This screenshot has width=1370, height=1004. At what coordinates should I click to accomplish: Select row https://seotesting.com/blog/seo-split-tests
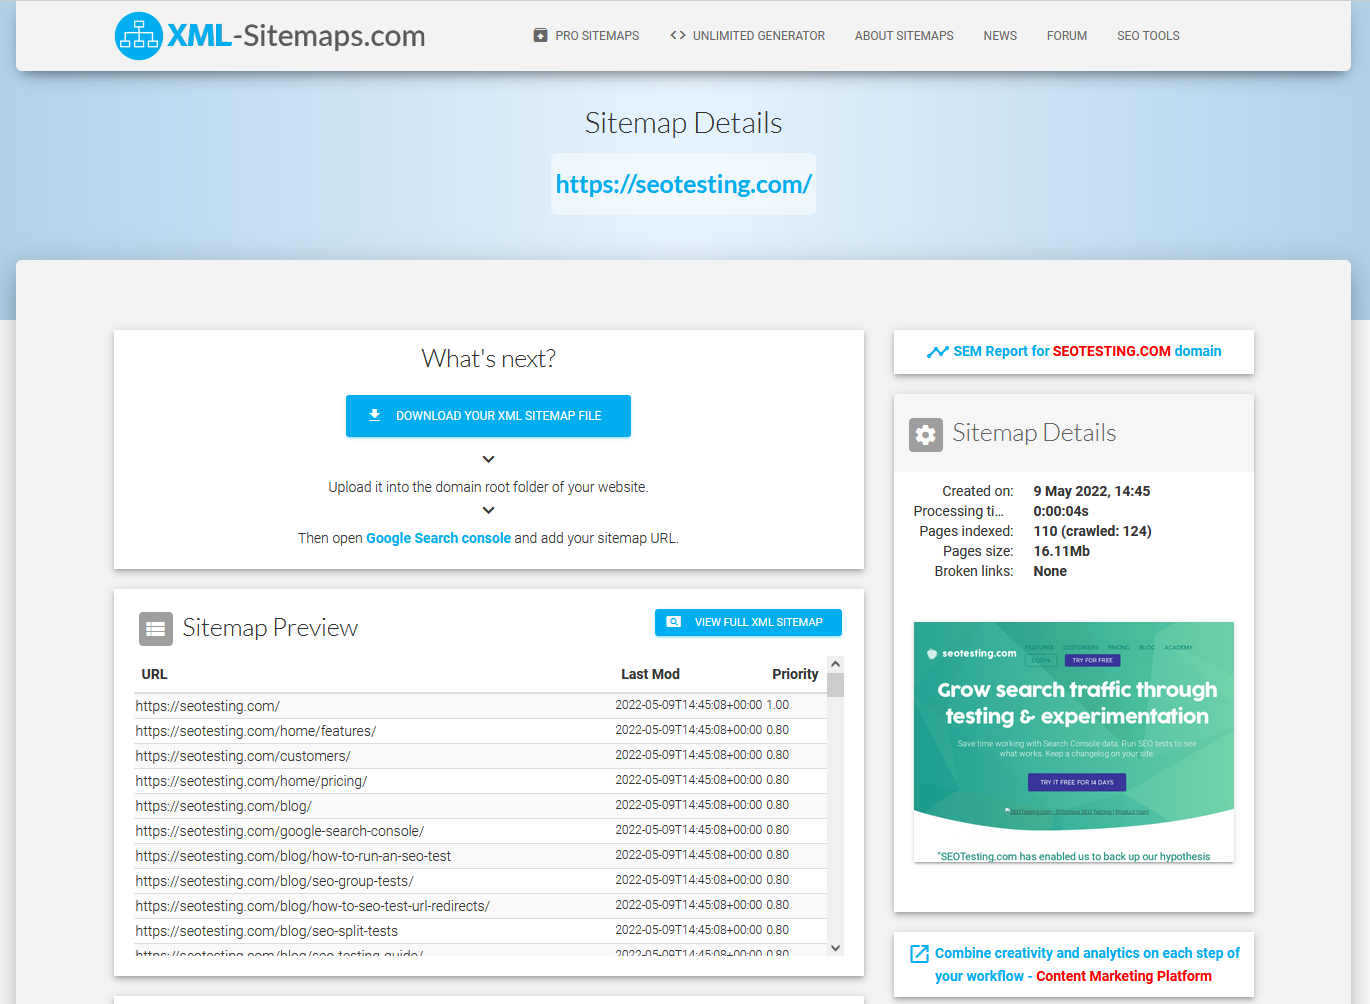tap(480, 931)
